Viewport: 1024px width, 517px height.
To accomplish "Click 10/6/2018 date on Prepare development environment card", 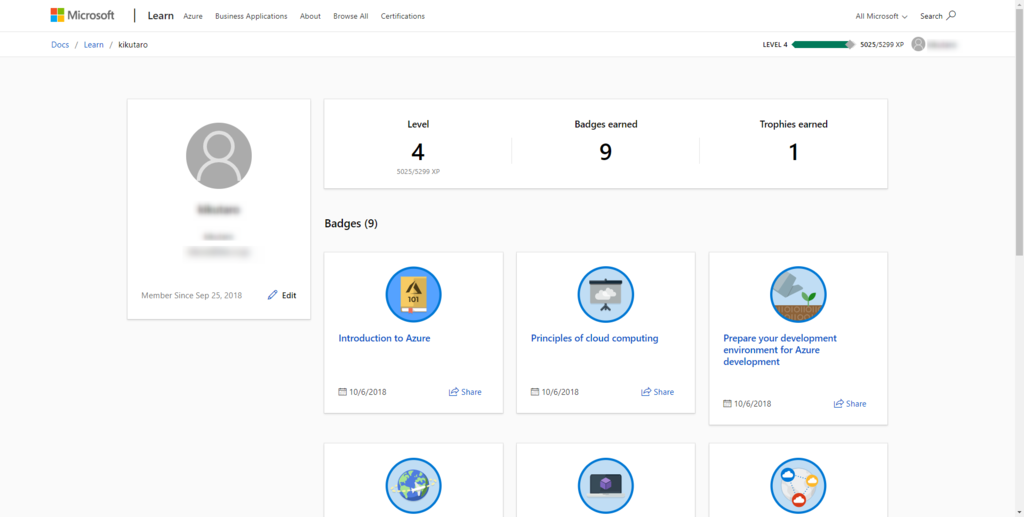I will point(752,403).
